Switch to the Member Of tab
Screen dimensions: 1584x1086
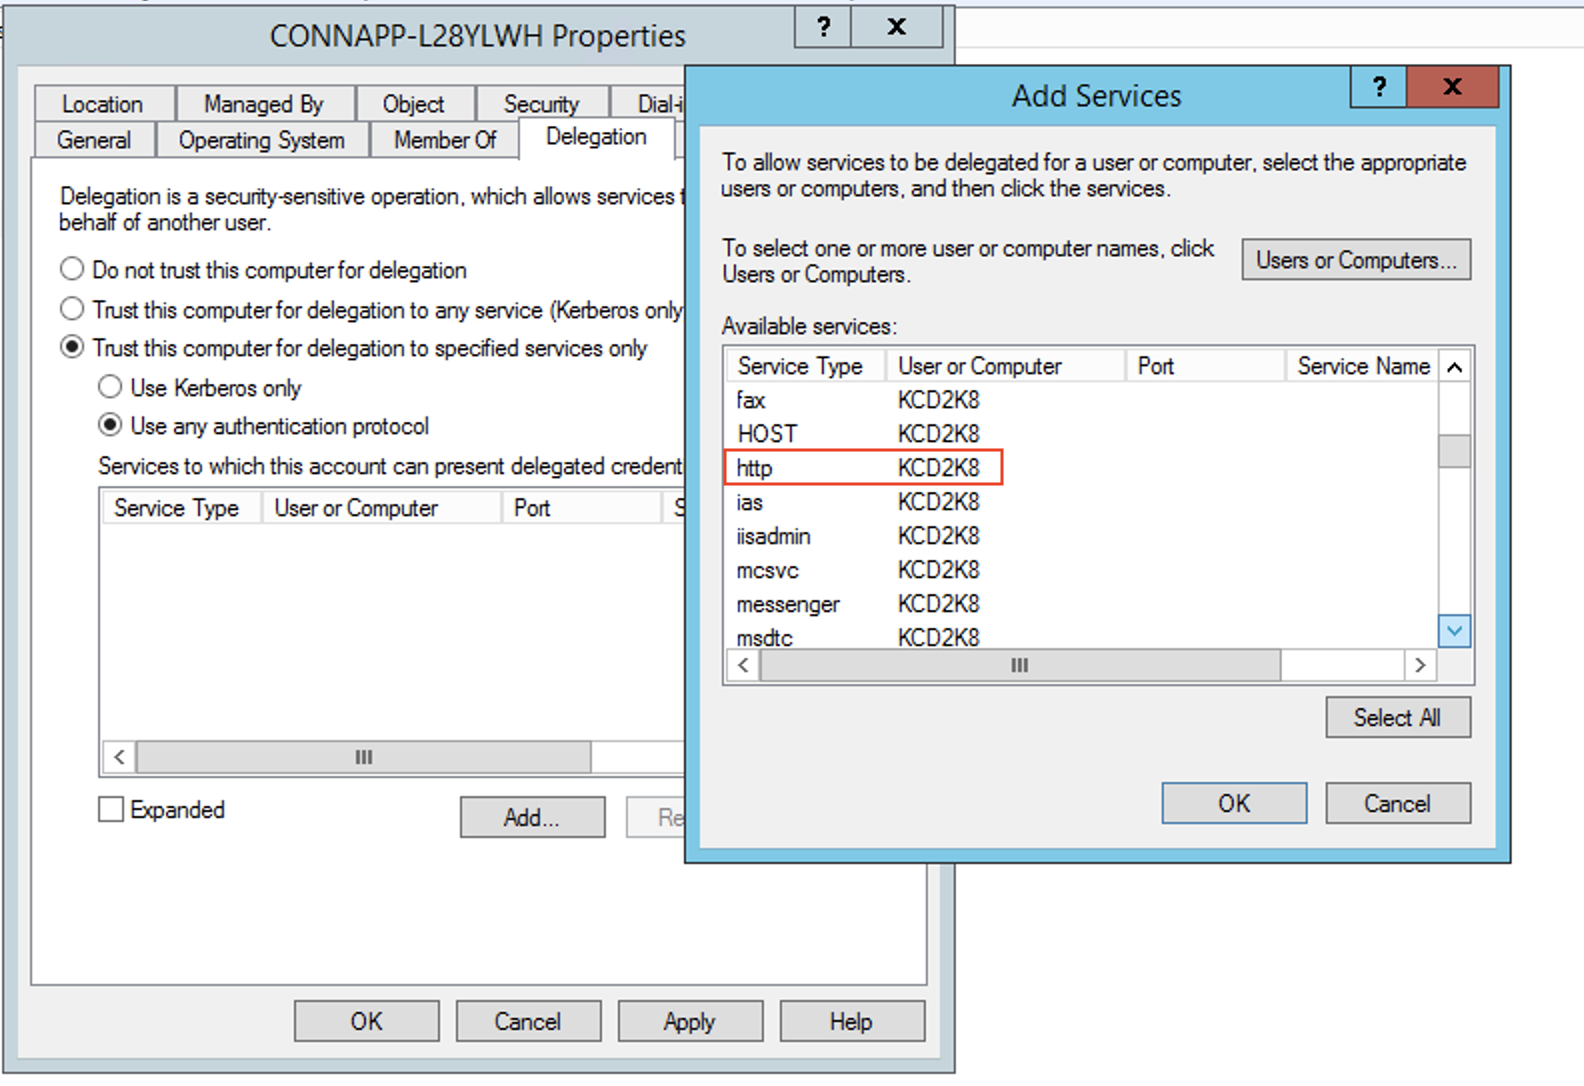click(444, 140)
